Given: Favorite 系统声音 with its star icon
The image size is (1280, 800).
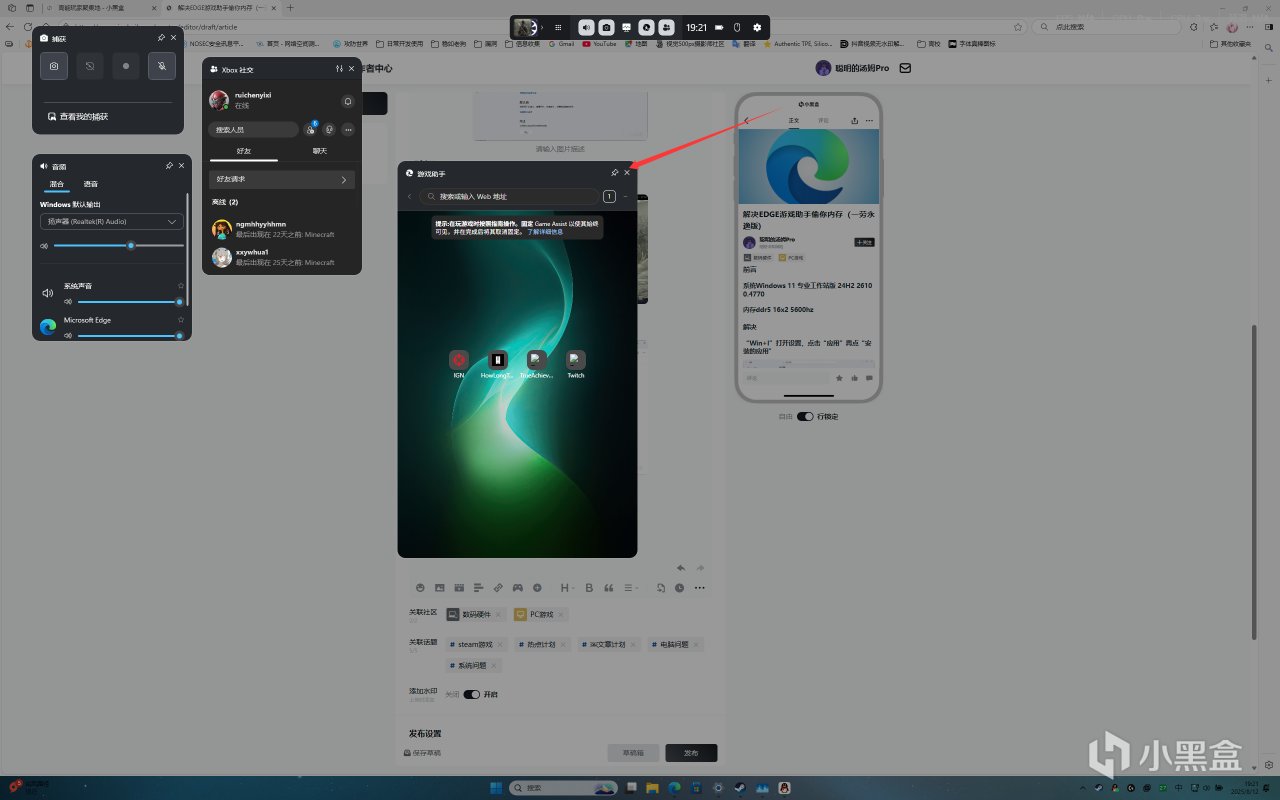Looking at the screenshot, I should 181,286.
